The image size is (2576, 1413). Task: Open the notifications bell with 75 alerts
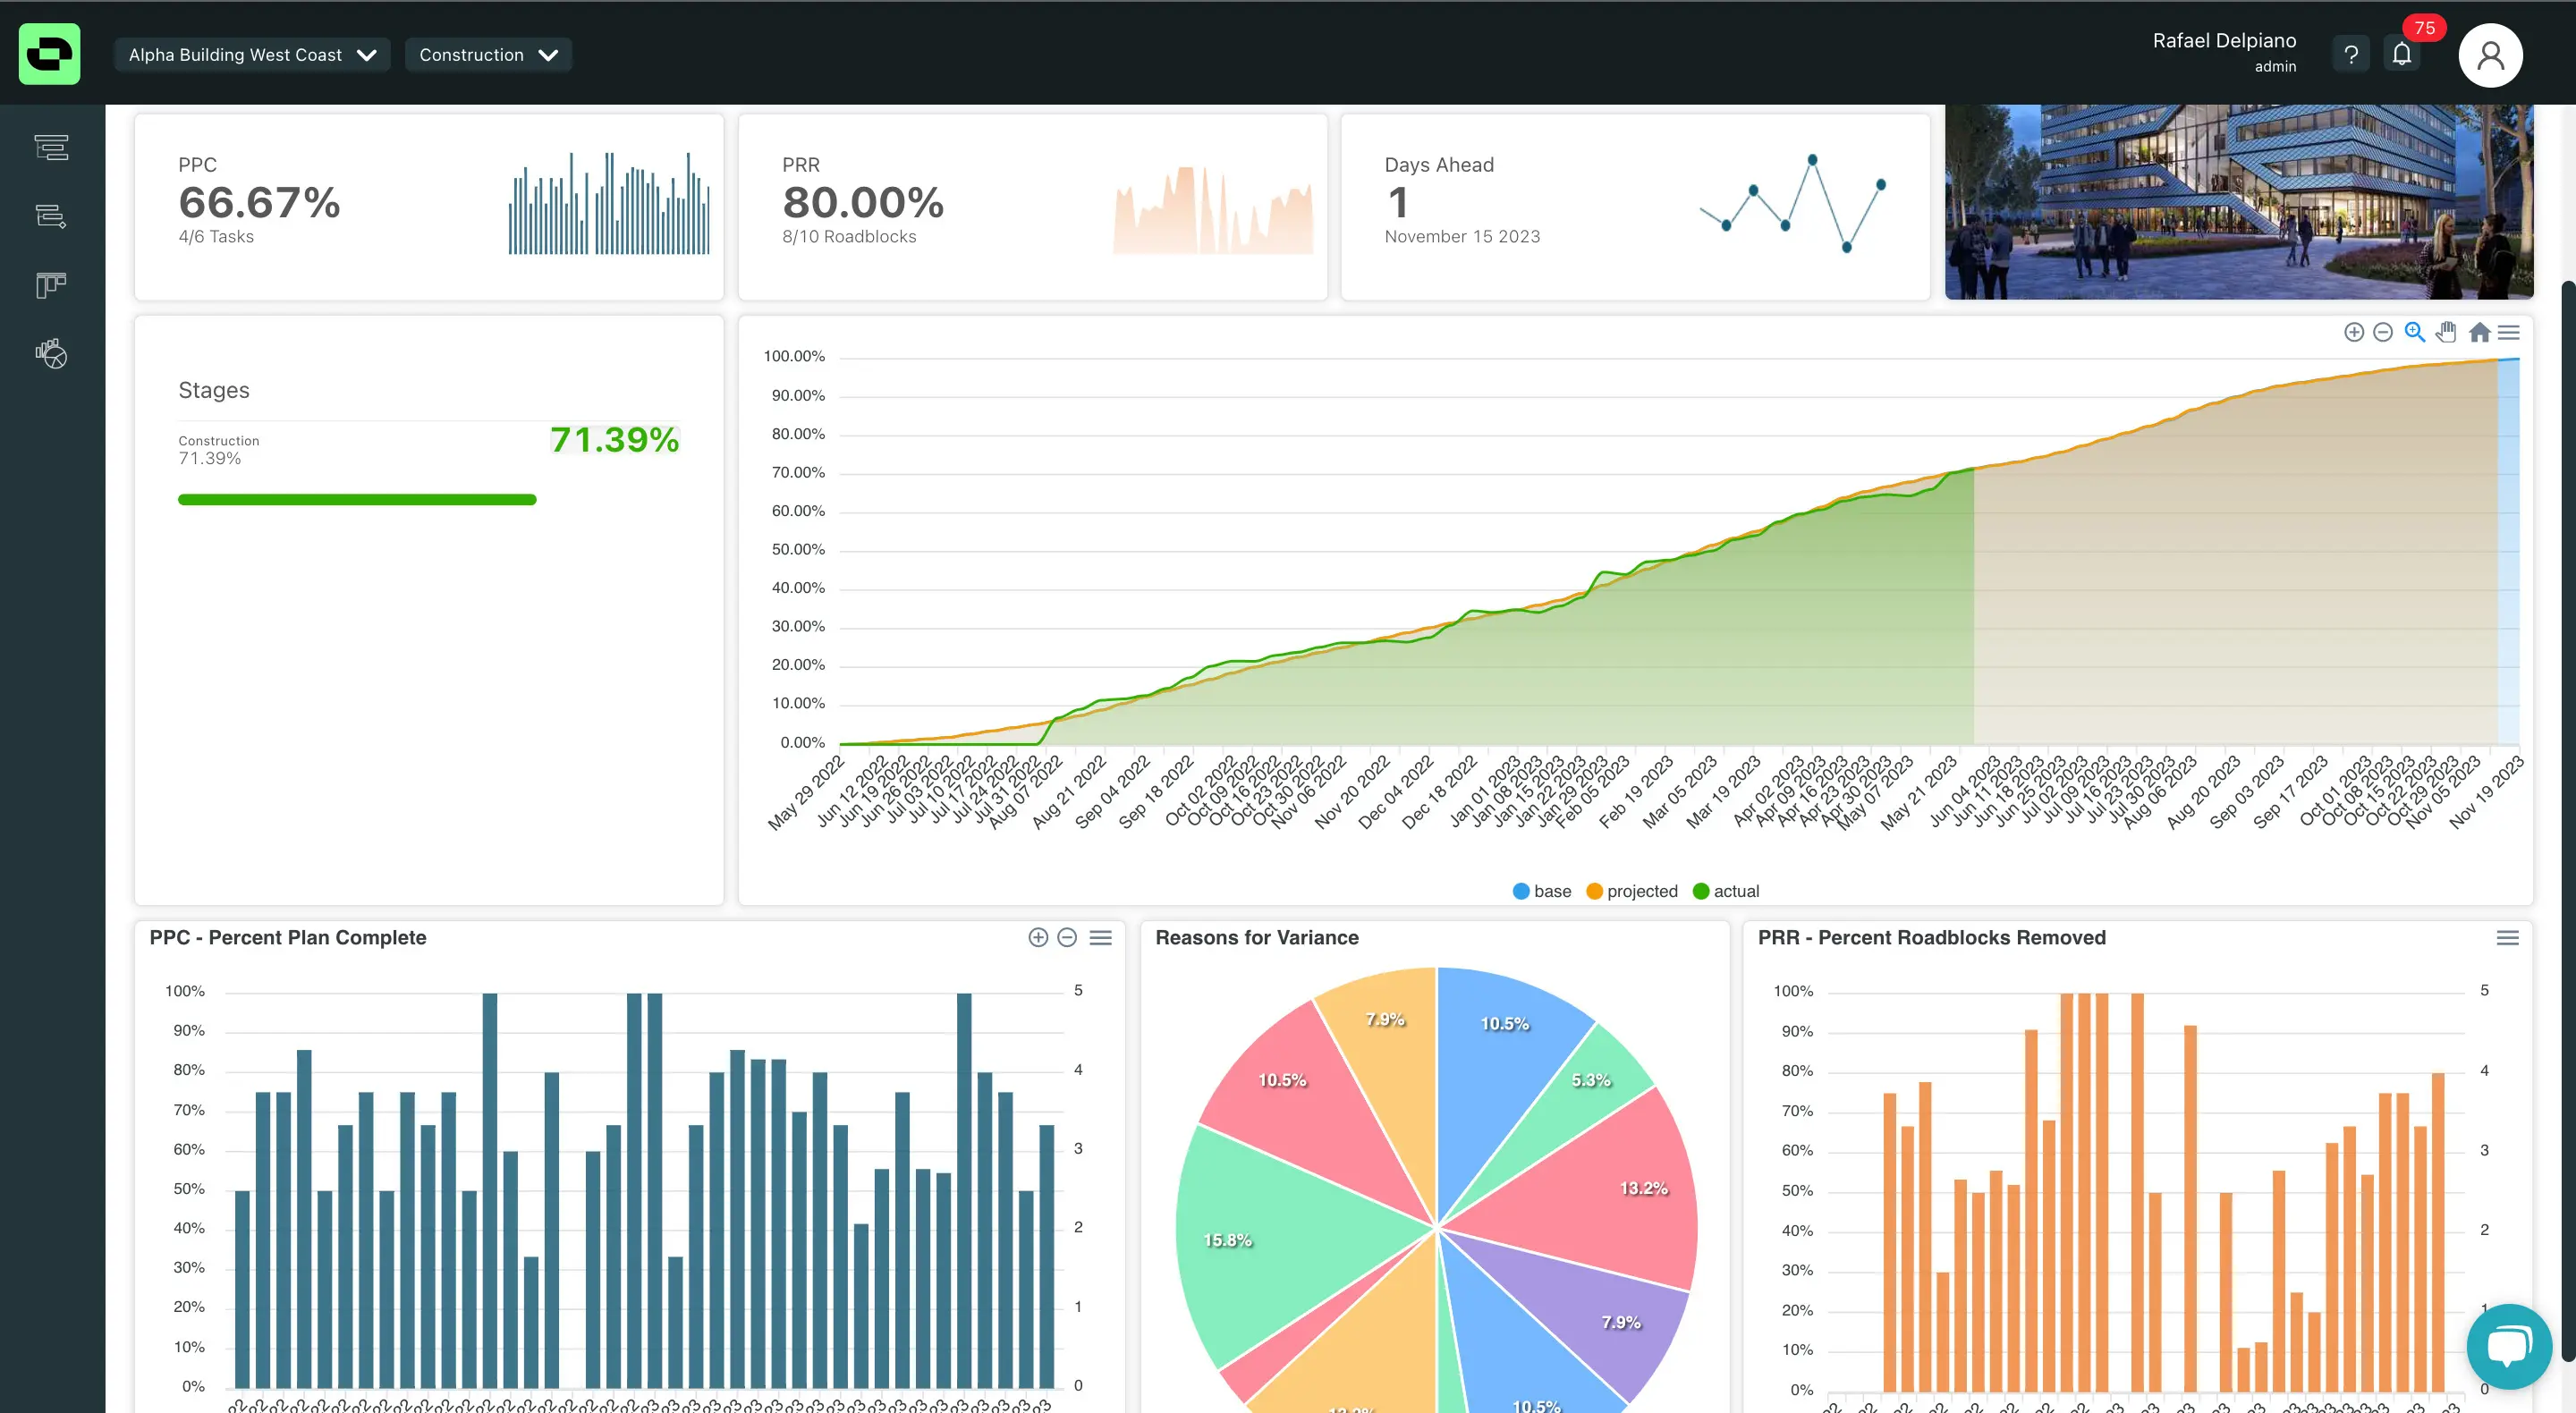2402,54
